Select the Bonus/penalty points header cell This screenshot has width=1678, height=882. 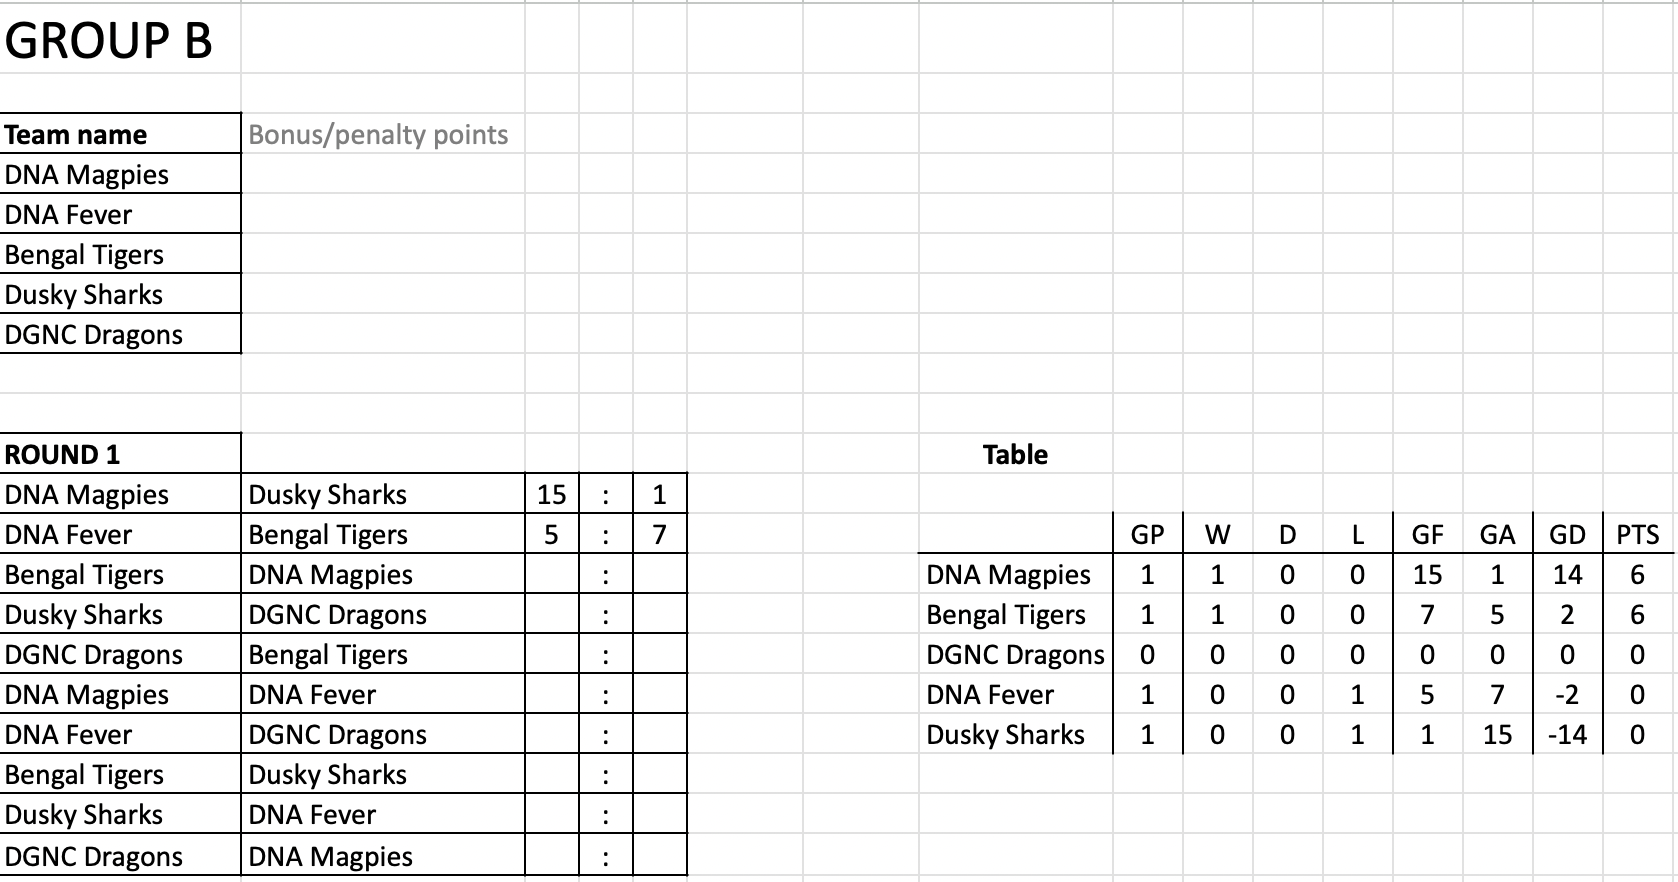point(378,135)
